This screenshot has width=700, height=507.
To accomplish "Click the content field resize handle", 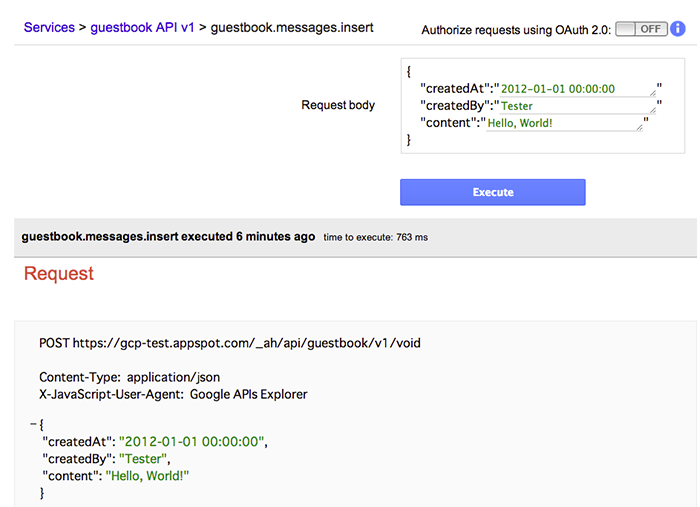I will click(639, 127).
